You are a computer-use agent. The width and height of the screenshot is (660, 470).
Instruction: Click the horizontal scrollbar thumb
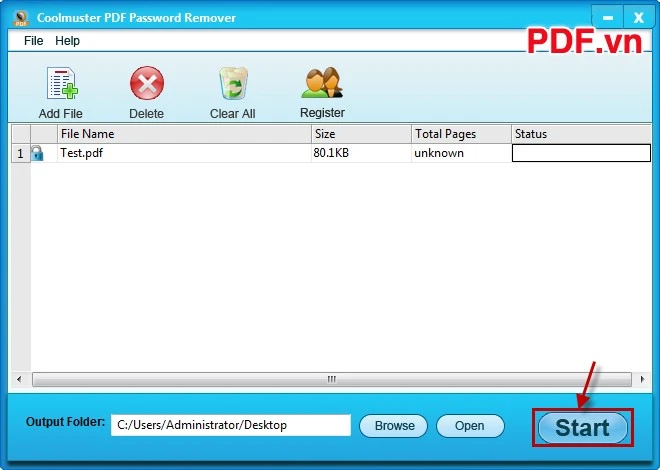[332, 379]
